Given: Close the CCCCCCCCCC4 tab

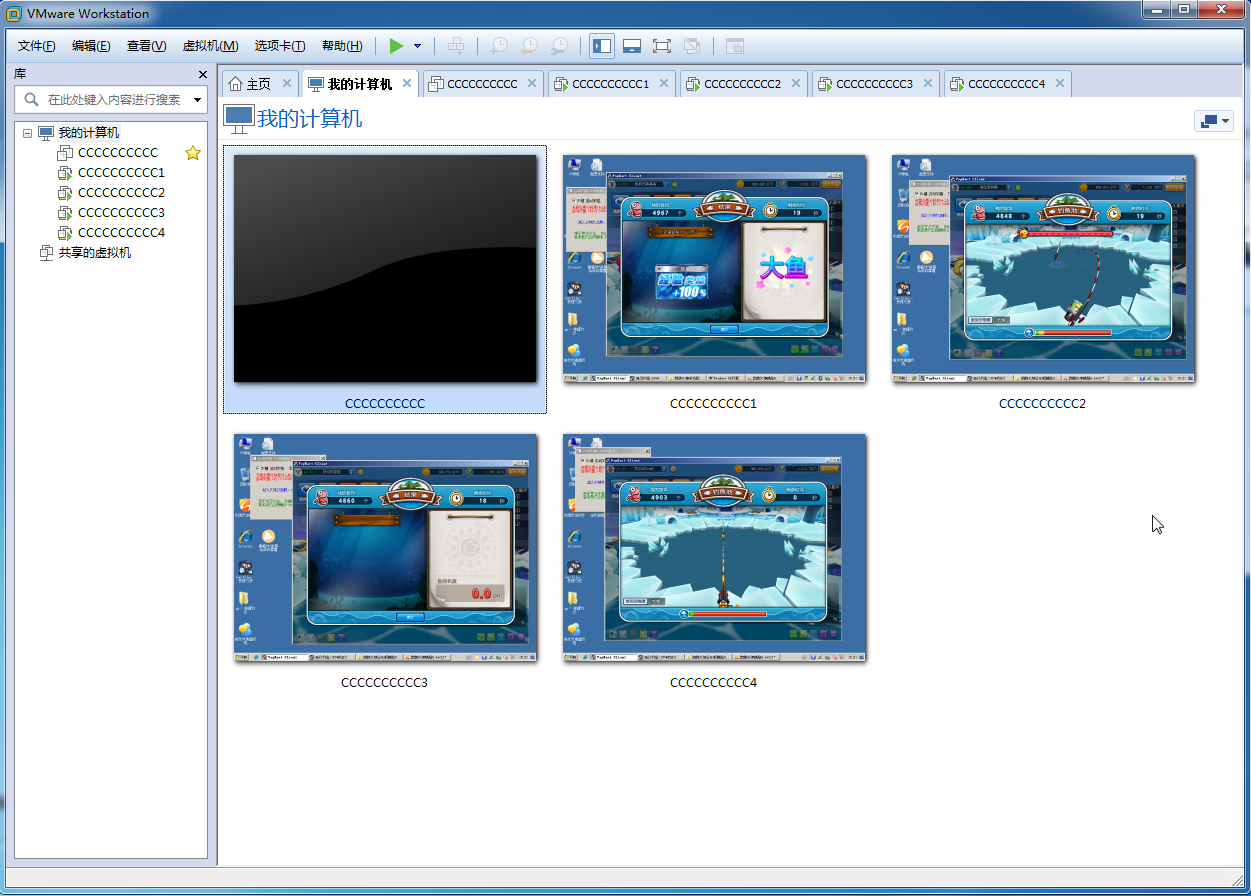Looking at the screenshot, I should (1060, 83).
